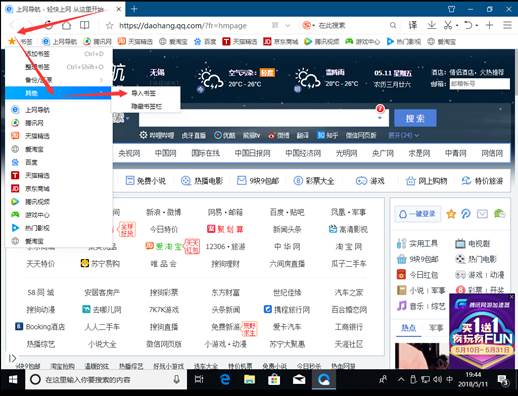Open 热门影视 on the bookmarks bar
518x396 pixels.
[404, 41]
